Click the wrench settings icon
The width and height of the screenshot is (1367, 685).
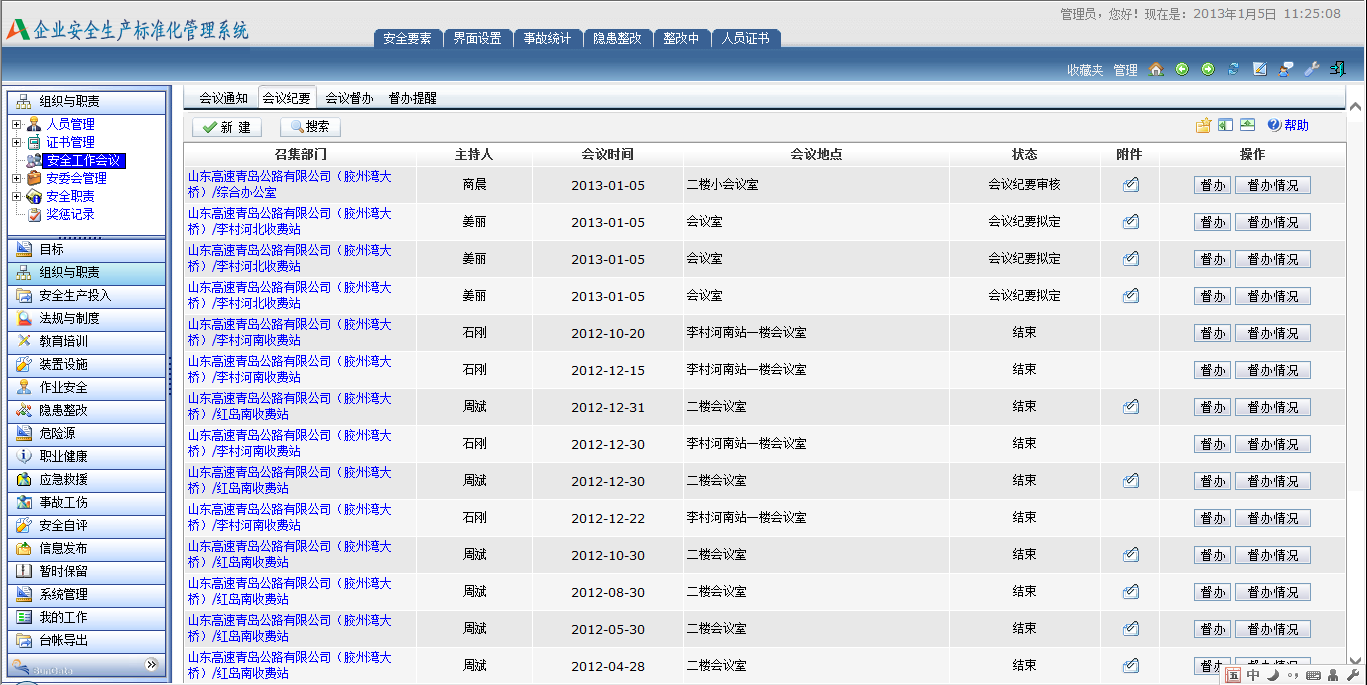click(x=1312, y=69)
